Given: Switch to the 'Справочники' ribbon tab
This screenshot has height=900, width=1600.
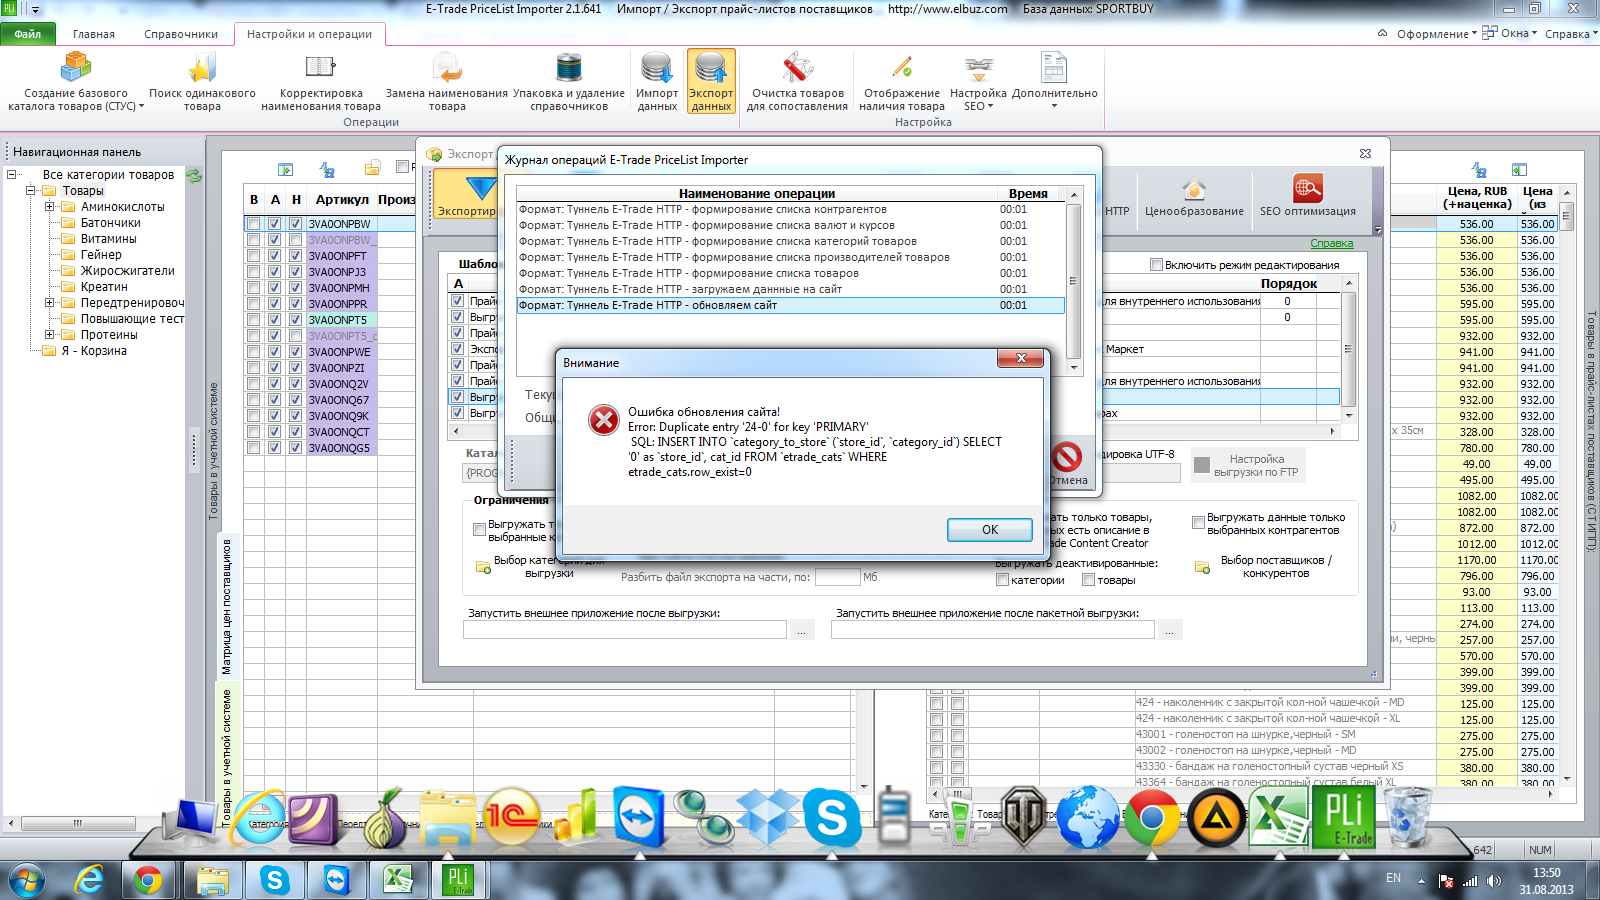Looking at the screenshot, I should pyautogui.click(x=181, y=34).
